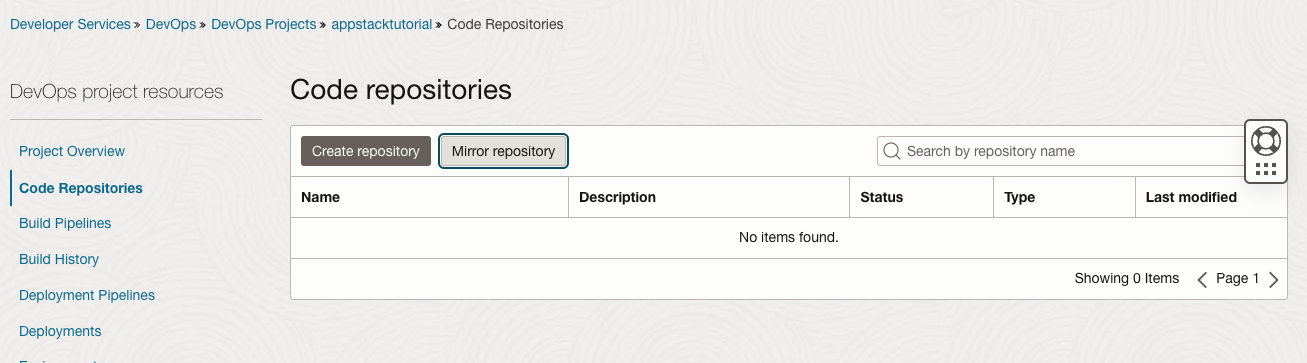This screenshot has height=363, width=1307.
Task: Go to previous page arrow
Action: tap(1203, 279)
